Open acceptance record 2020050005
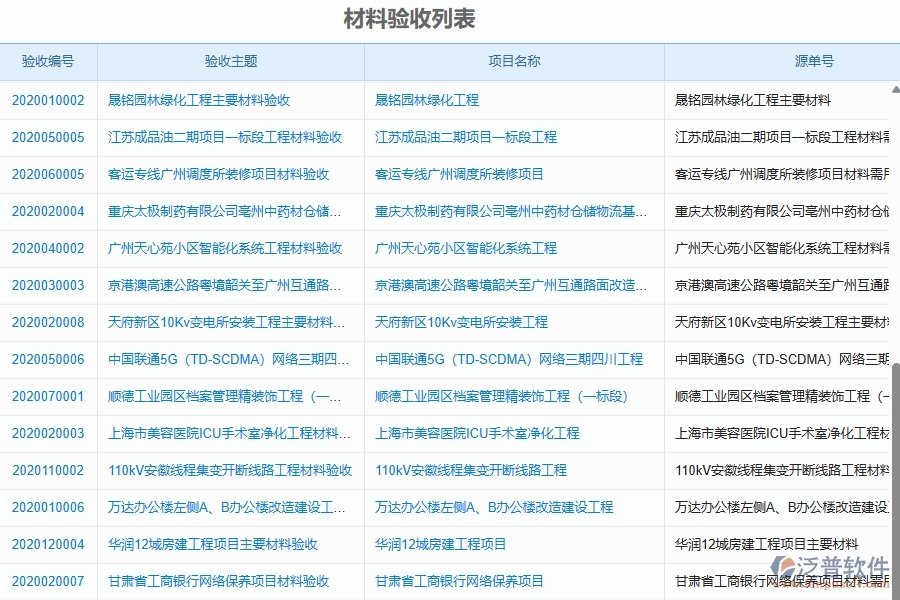Screen dimensions: 900x600 (47, 137)
